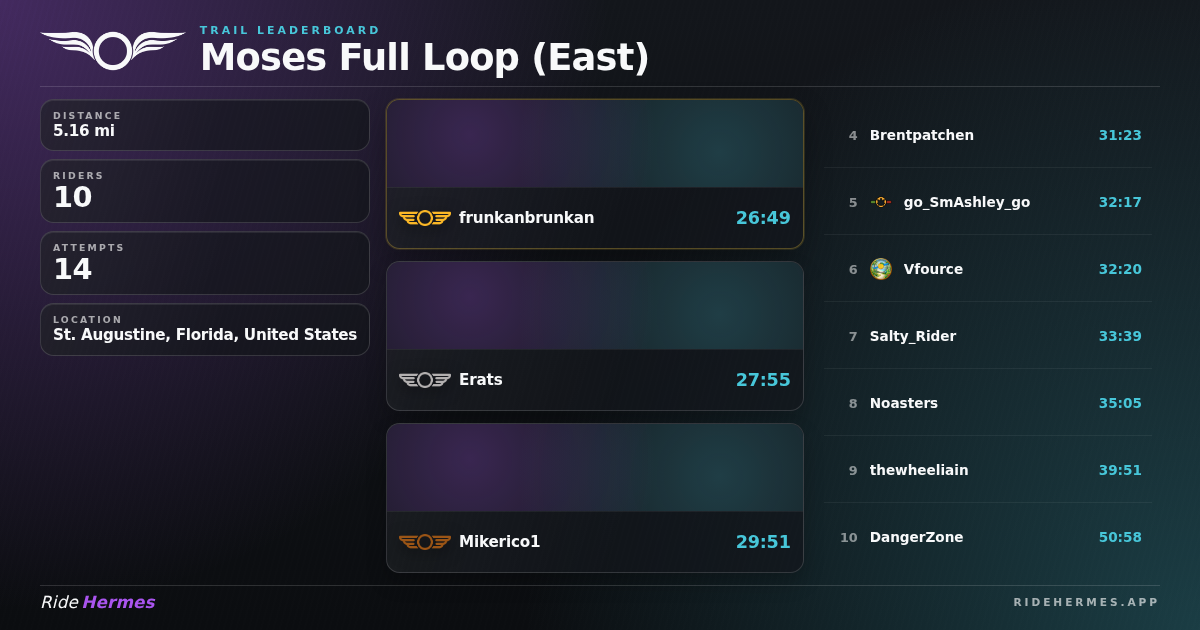Open thewheeliain's rider name
Screen dimensions: 1200x630
(x=919, y=470)
